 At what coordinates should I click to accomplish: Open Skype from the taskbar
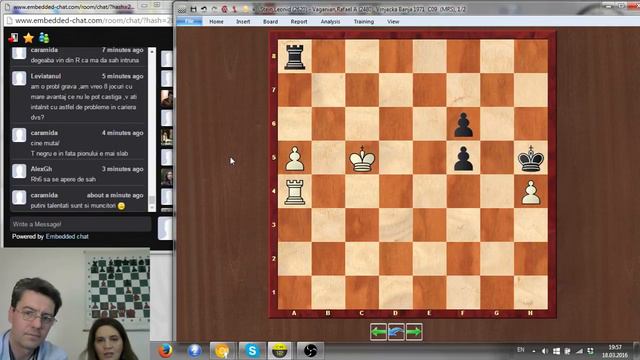252,351
